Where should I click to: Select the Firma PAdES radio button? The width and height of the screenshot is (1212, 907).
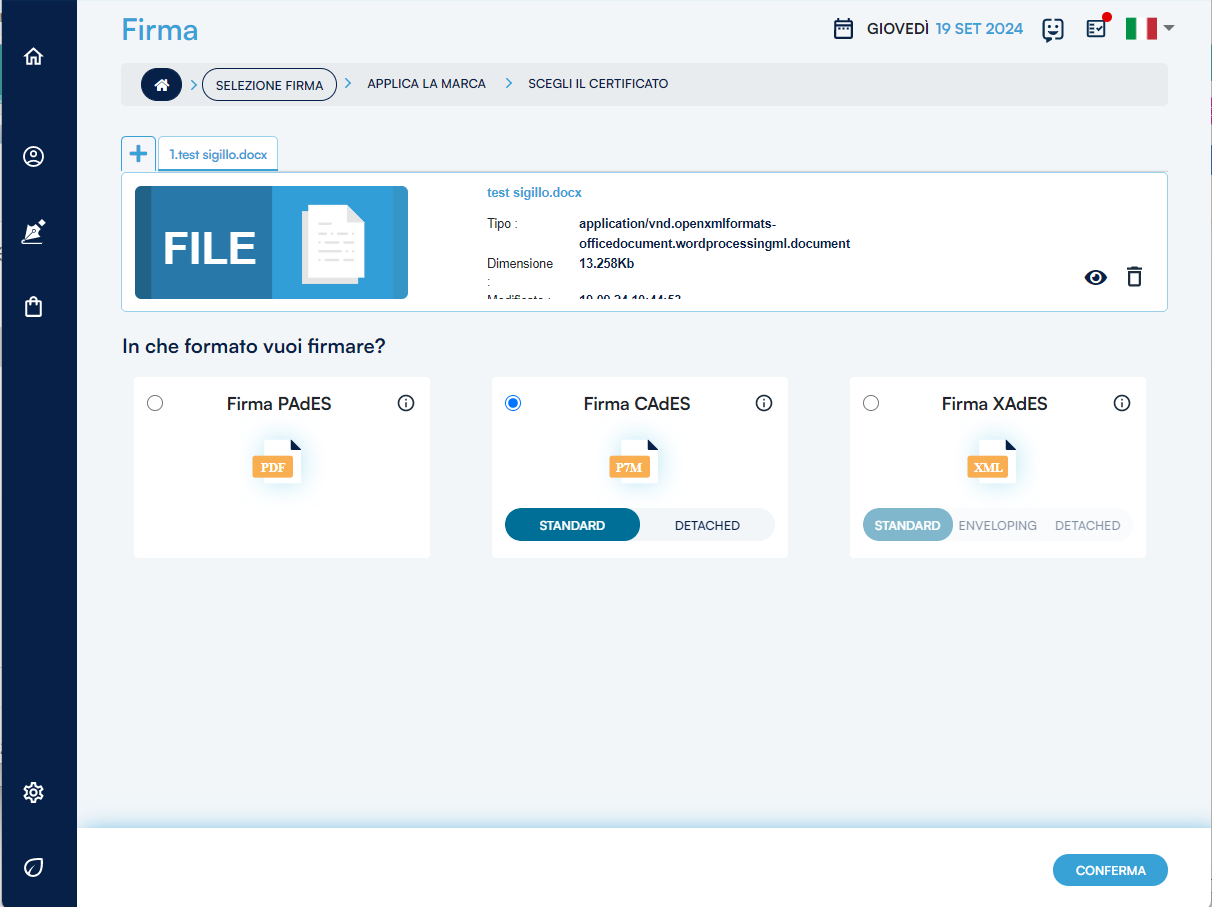pos(155,403)
